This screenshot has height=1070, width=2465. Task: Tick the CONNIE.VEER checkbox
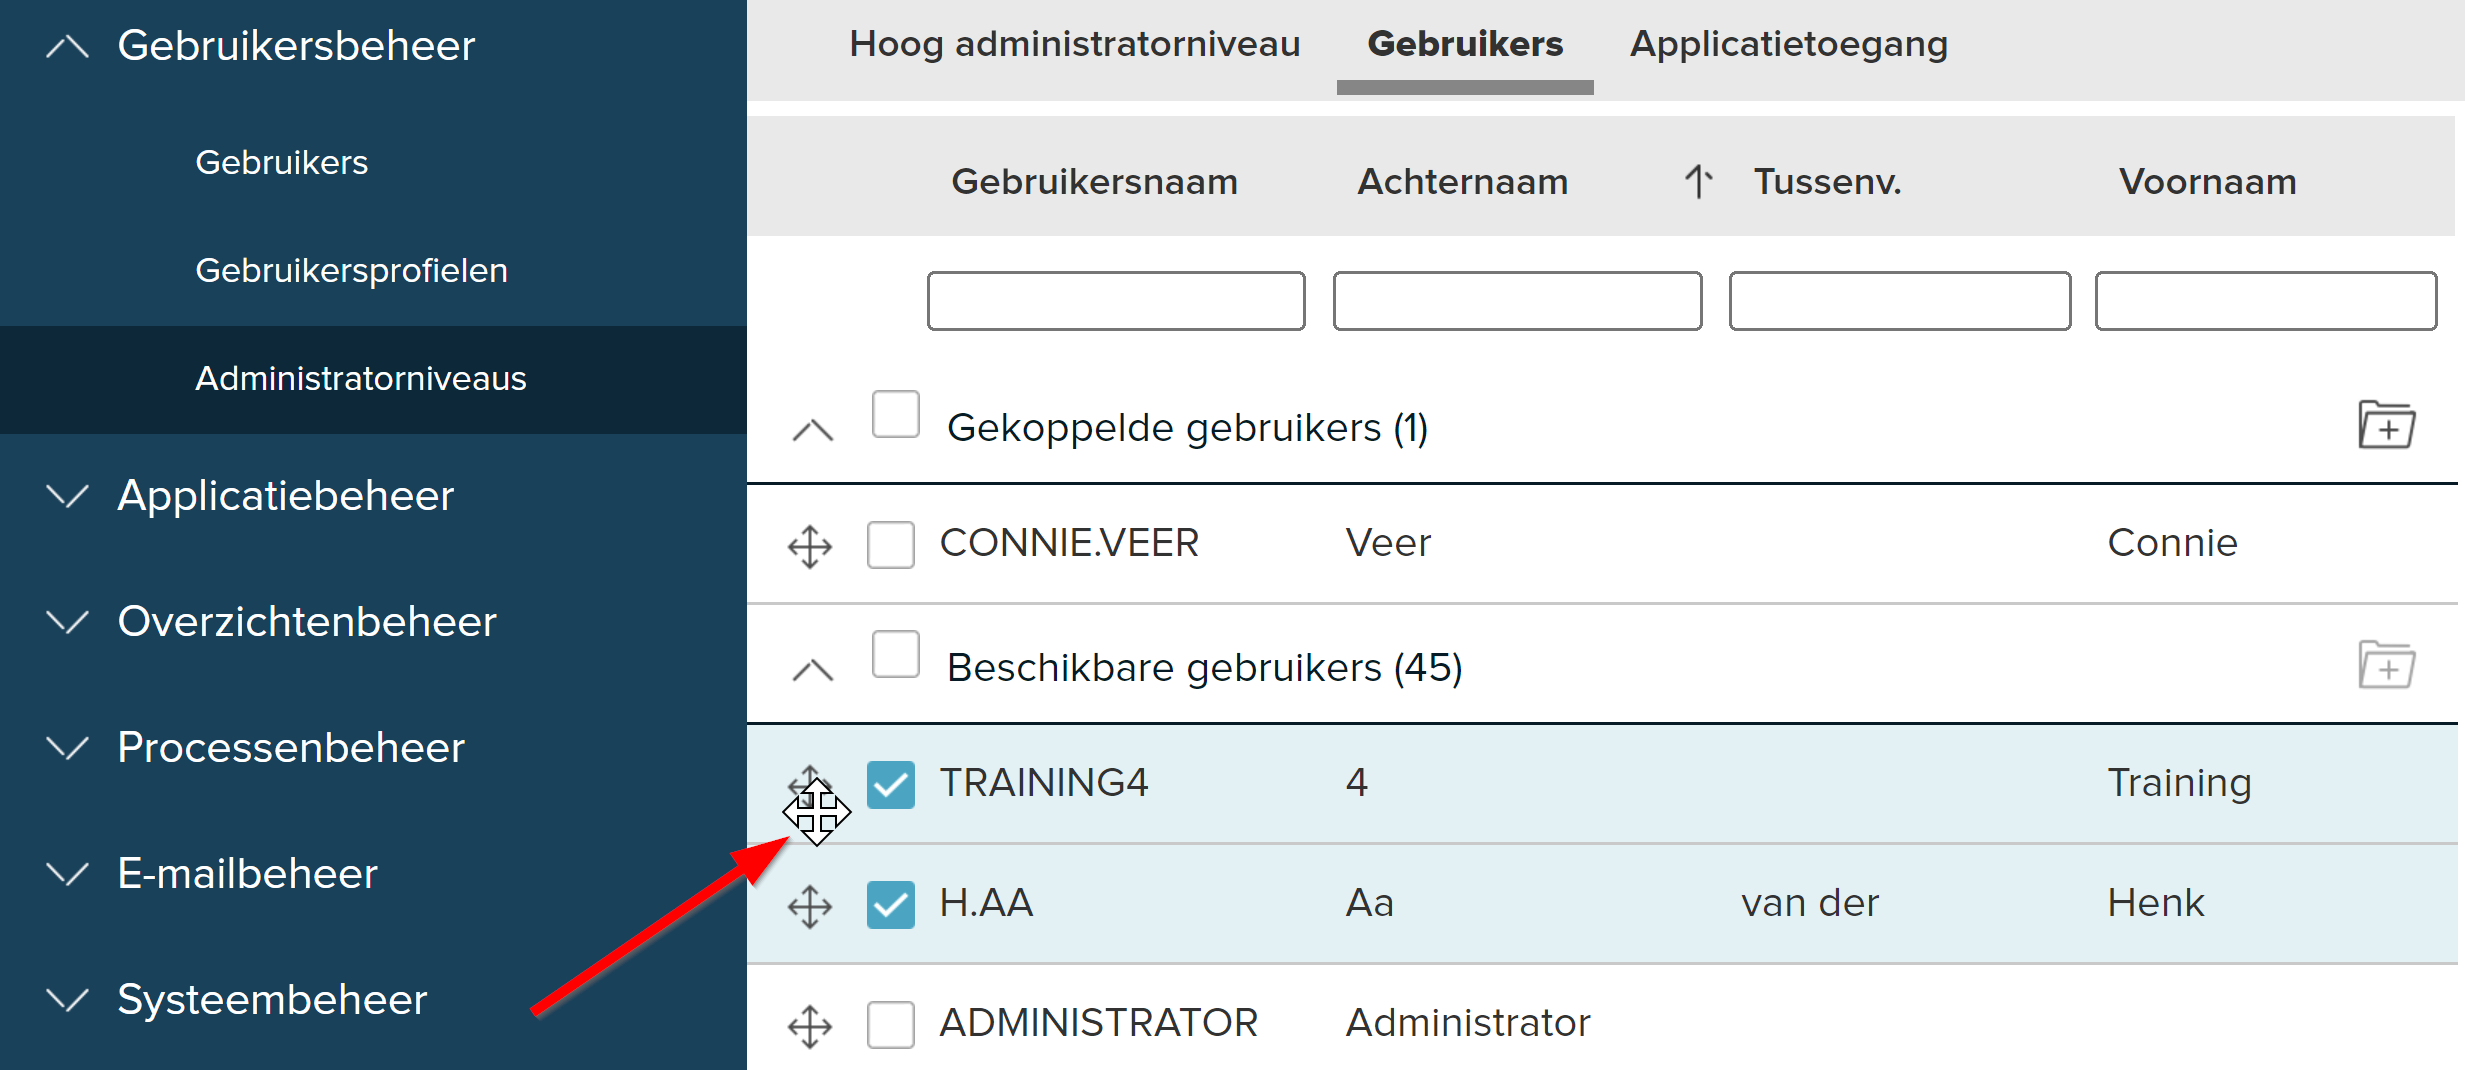[x=891, y=545]
